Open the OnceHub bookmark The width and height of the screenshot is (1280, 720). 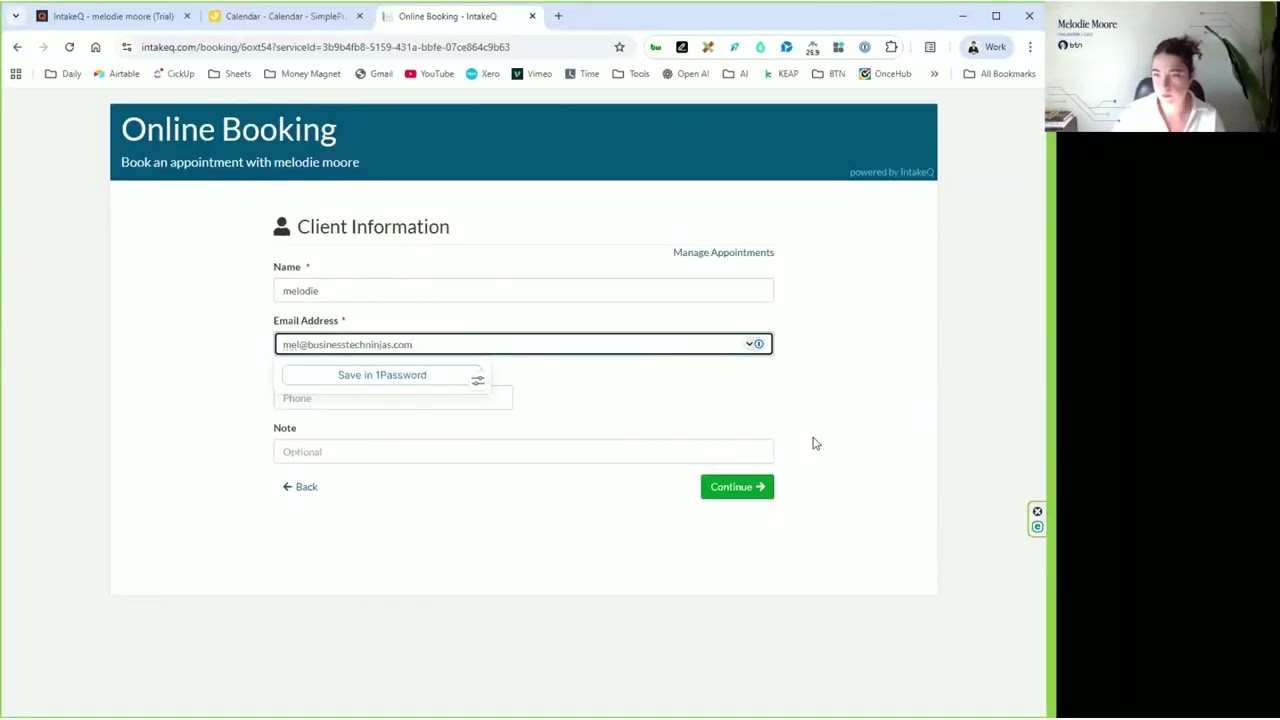(885, 74)
